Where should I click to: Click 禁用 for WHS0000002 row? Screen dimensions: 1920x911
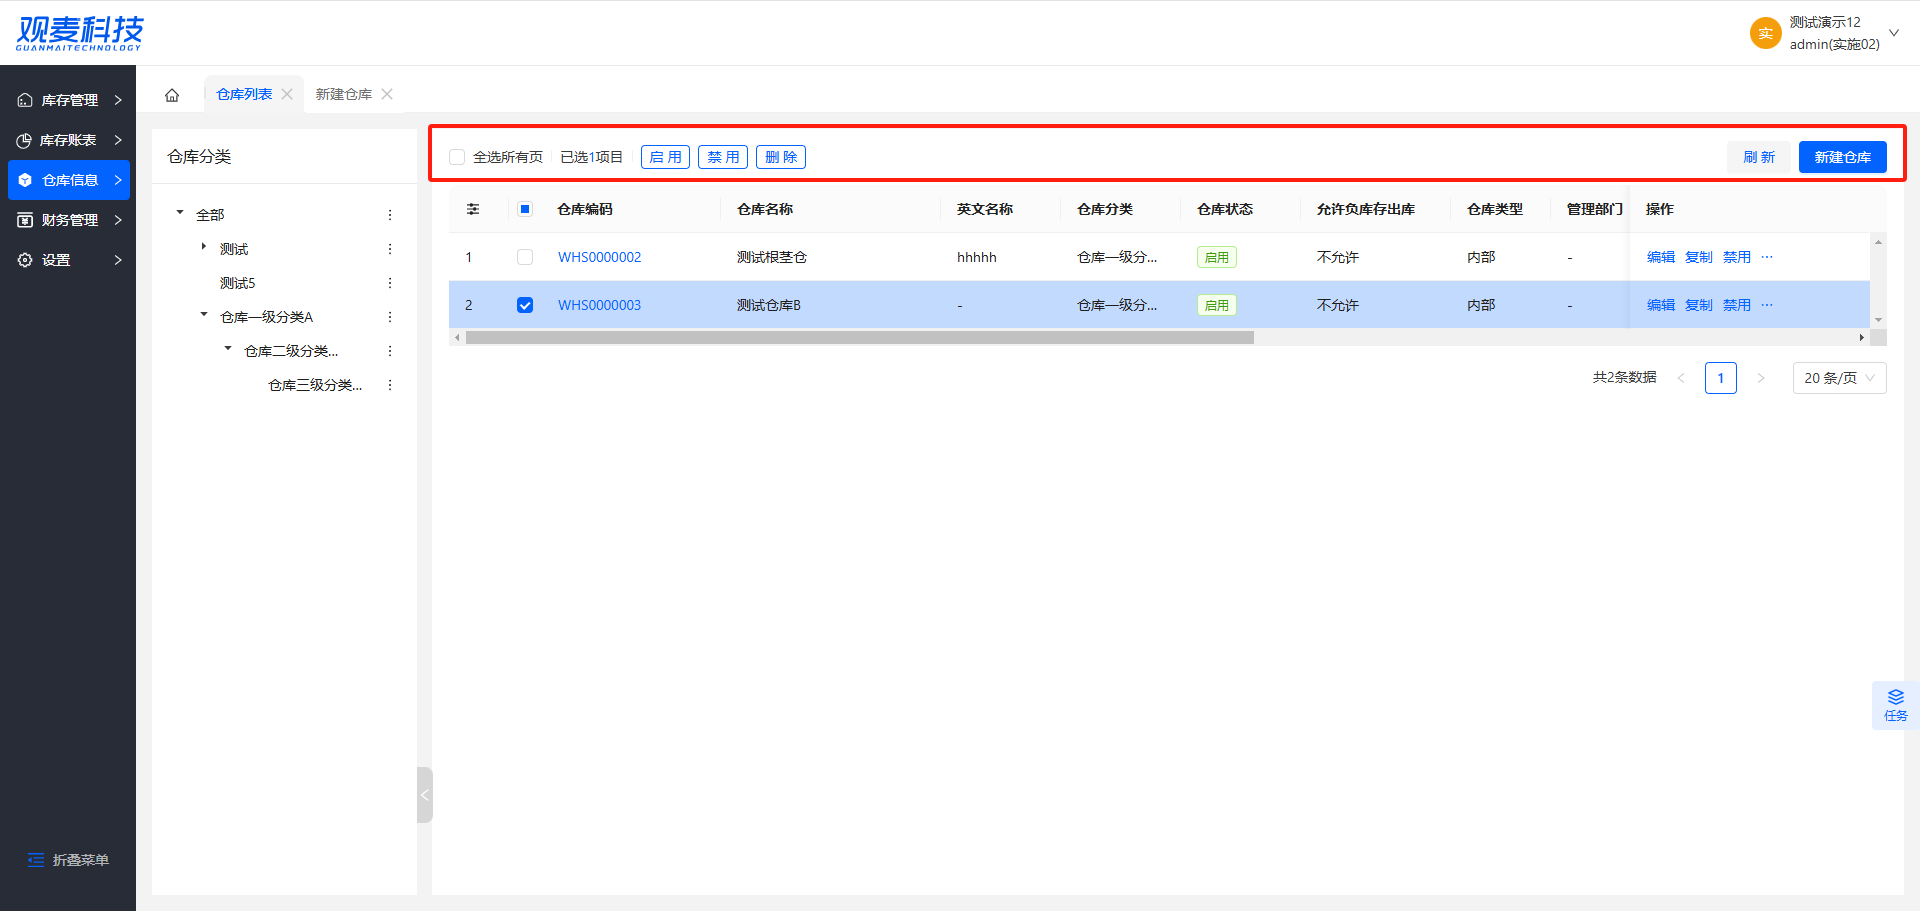click(1737, 257)
